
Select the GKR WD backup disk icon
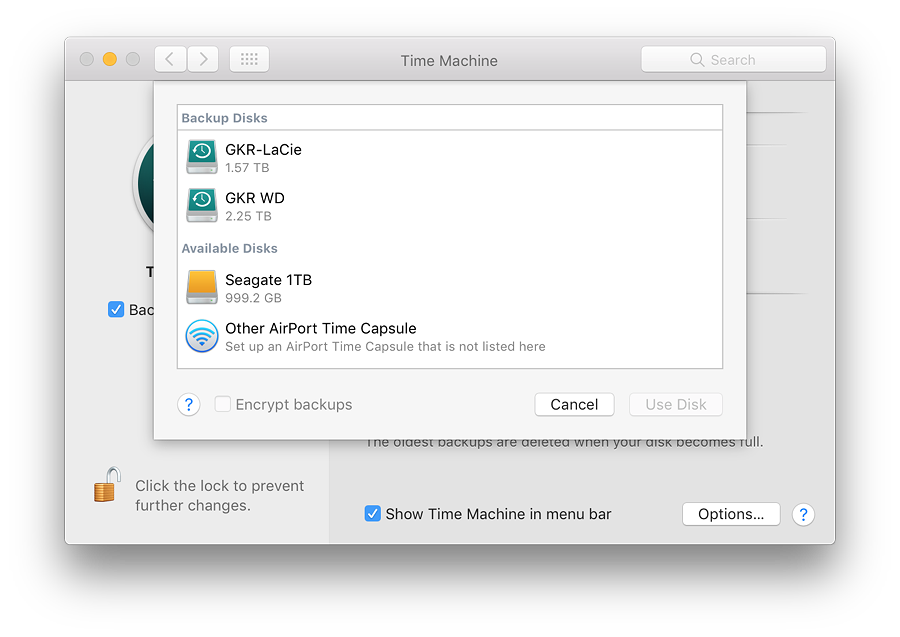[202, 205]
